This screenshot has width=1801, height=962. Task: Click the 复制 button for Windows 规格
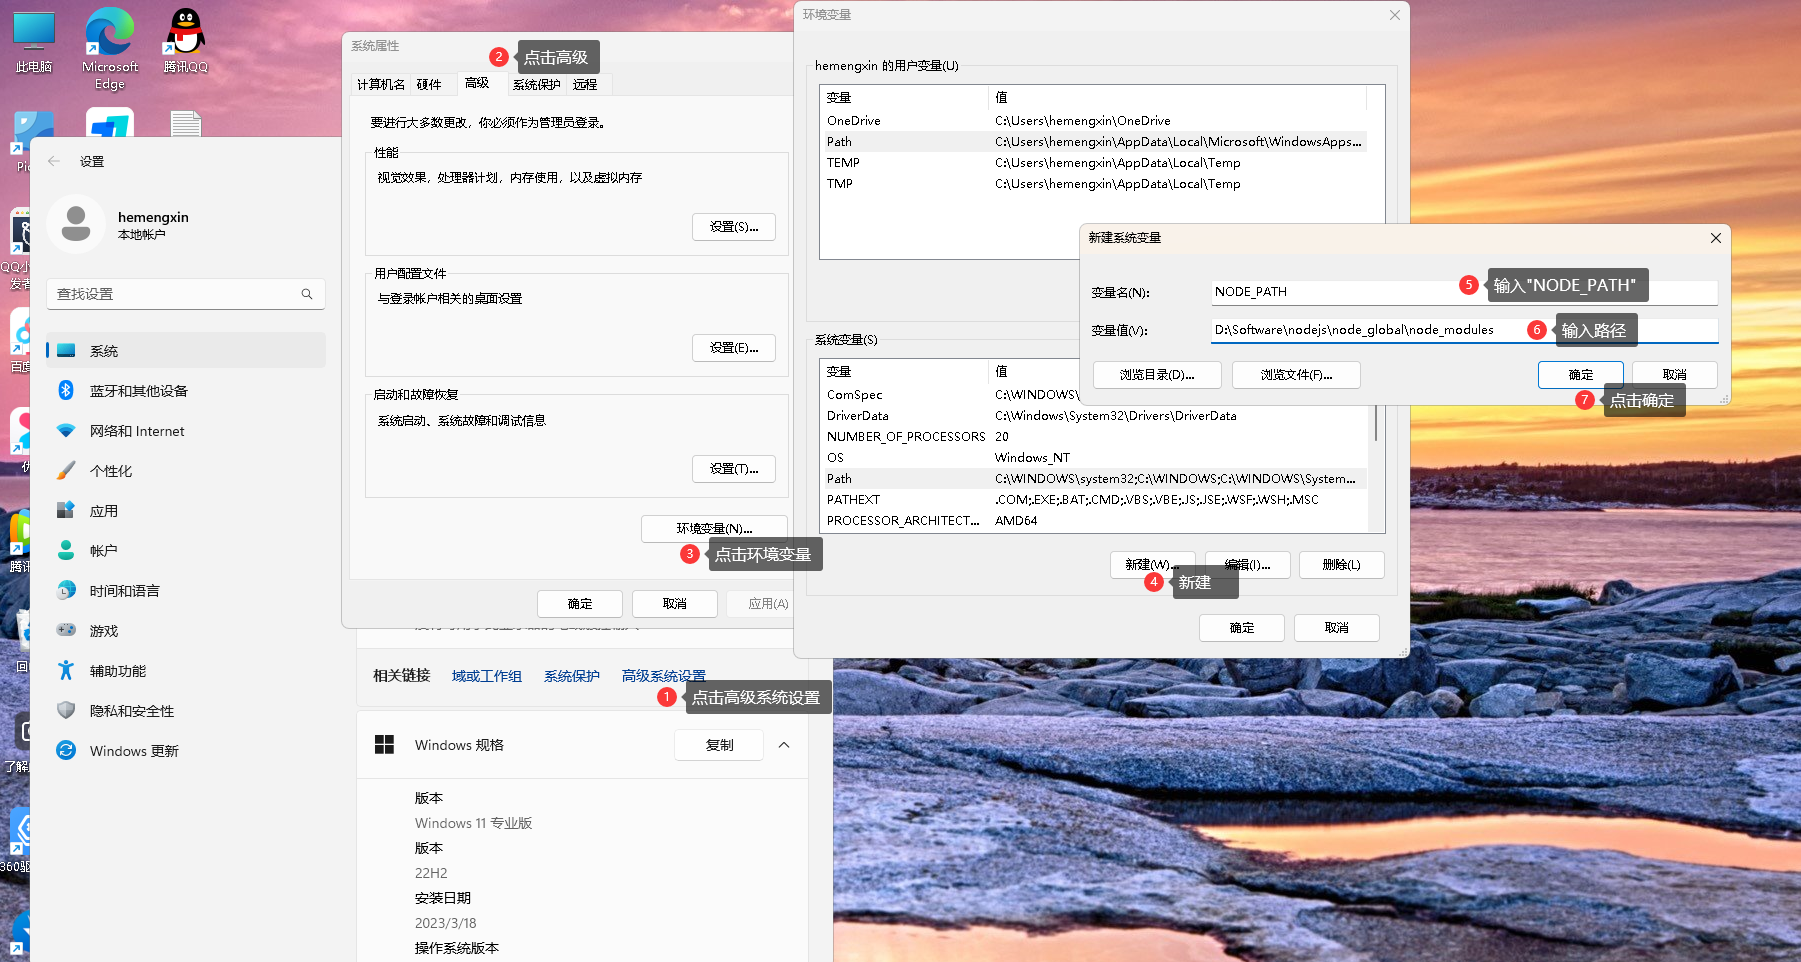click(x=719, y=745)
